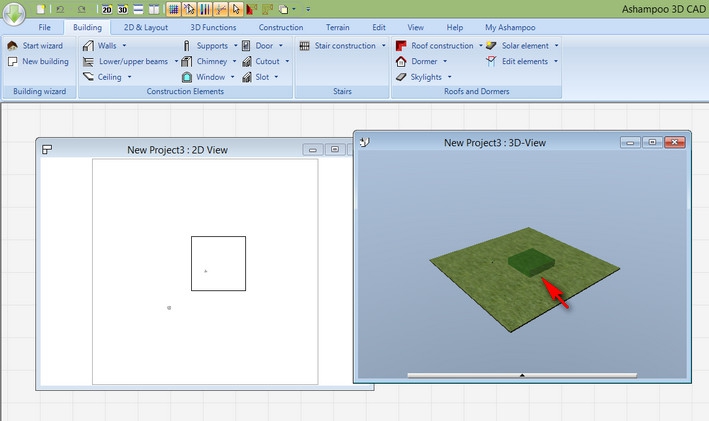
Task: Launch Start wizard
Action: [35, 46]
